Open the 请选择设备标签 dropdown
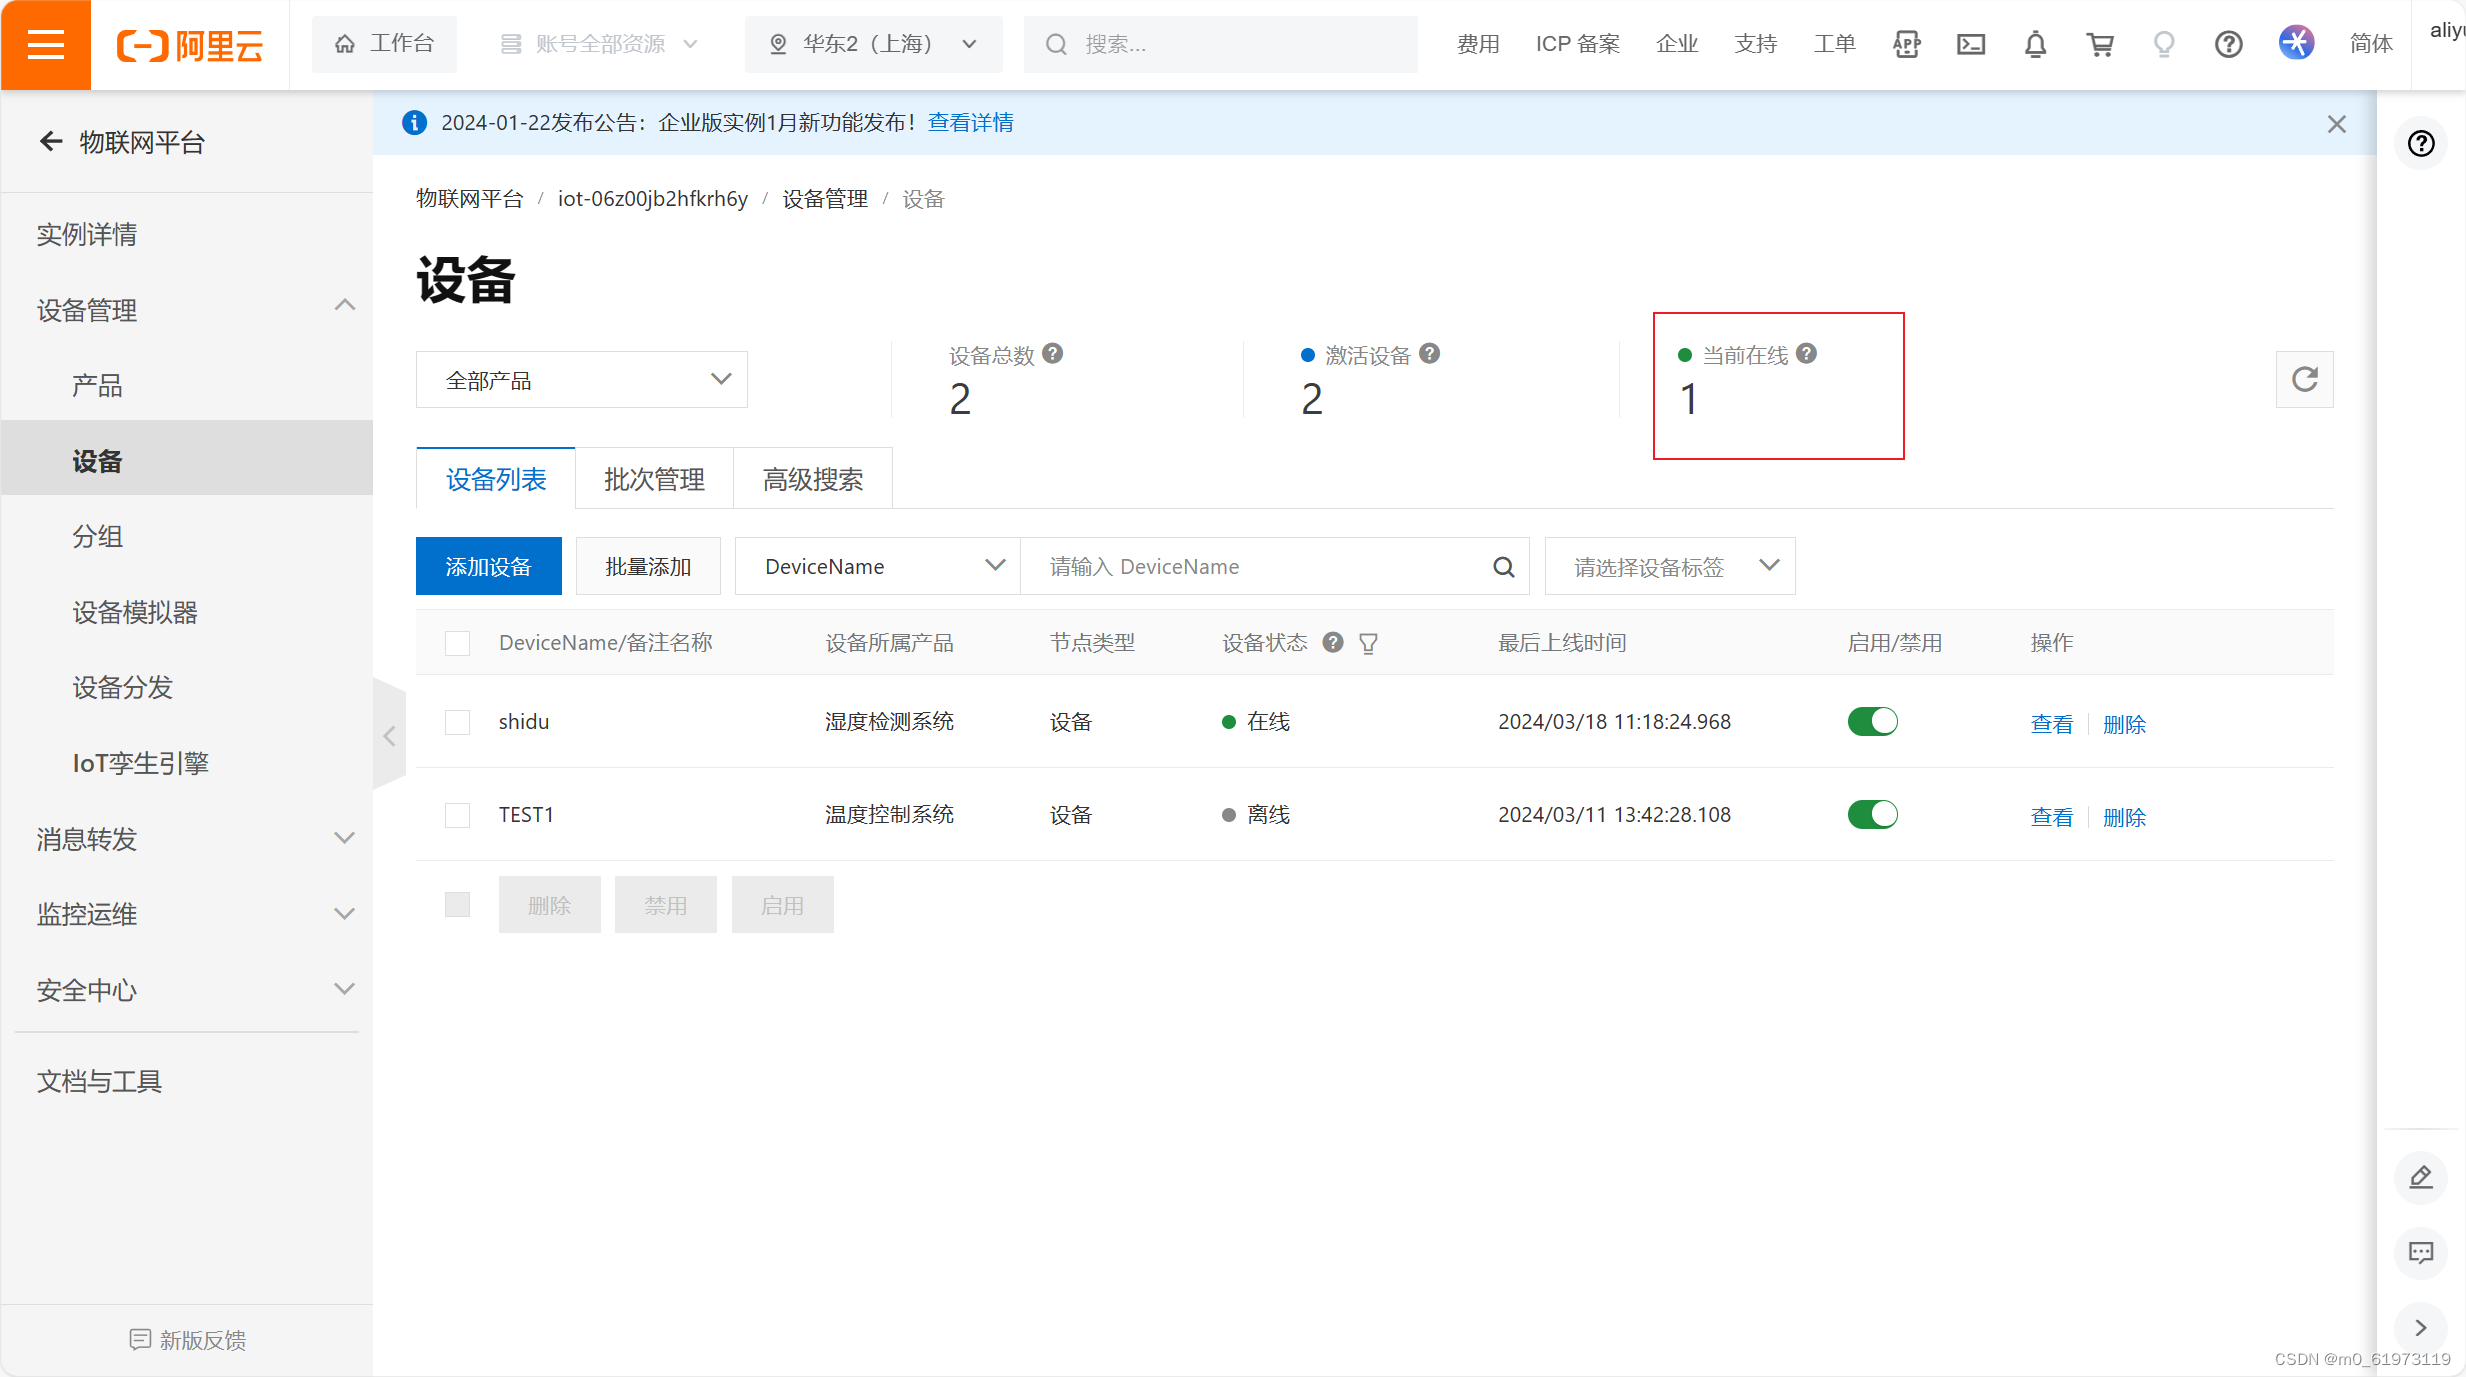 click(x=1669, y=566)
